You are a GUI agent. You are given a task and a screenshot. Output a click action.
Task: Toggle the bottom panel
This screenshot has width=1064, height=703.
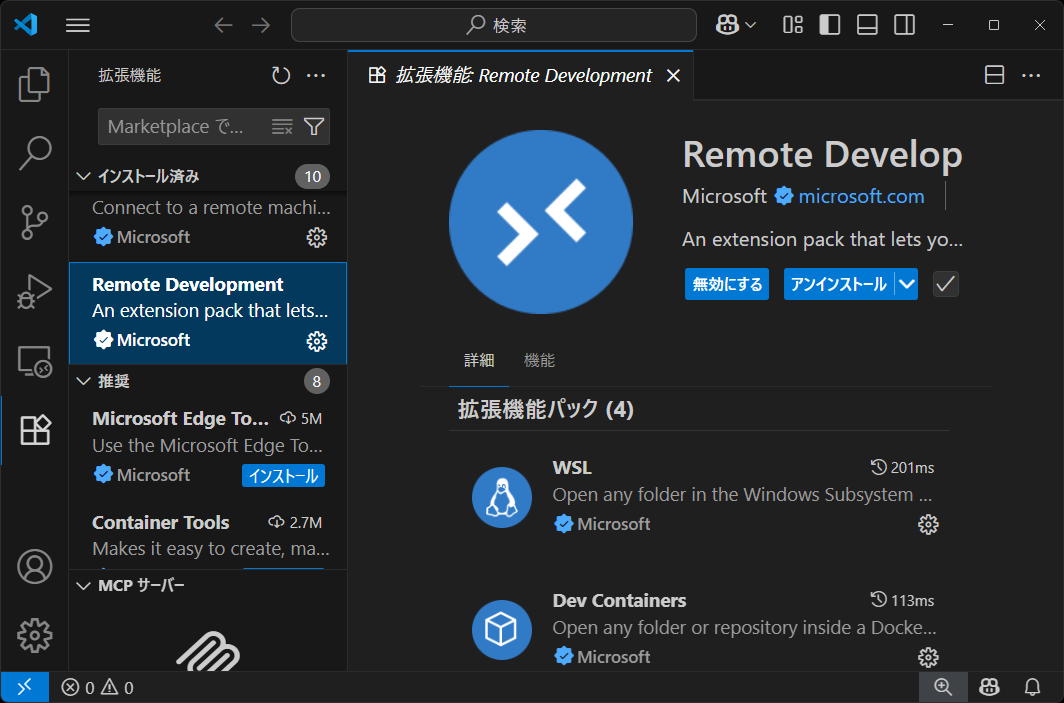click(x=867, y=25)
